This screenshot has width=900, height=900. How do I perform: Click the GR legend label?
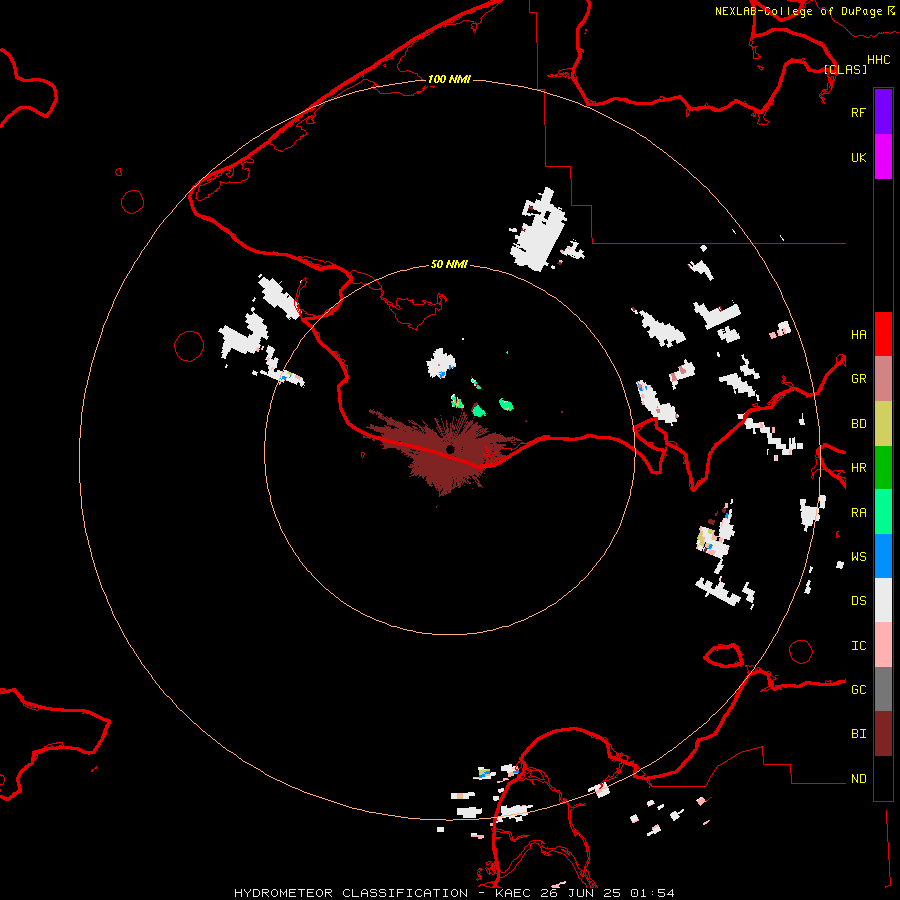pos(858,379)
